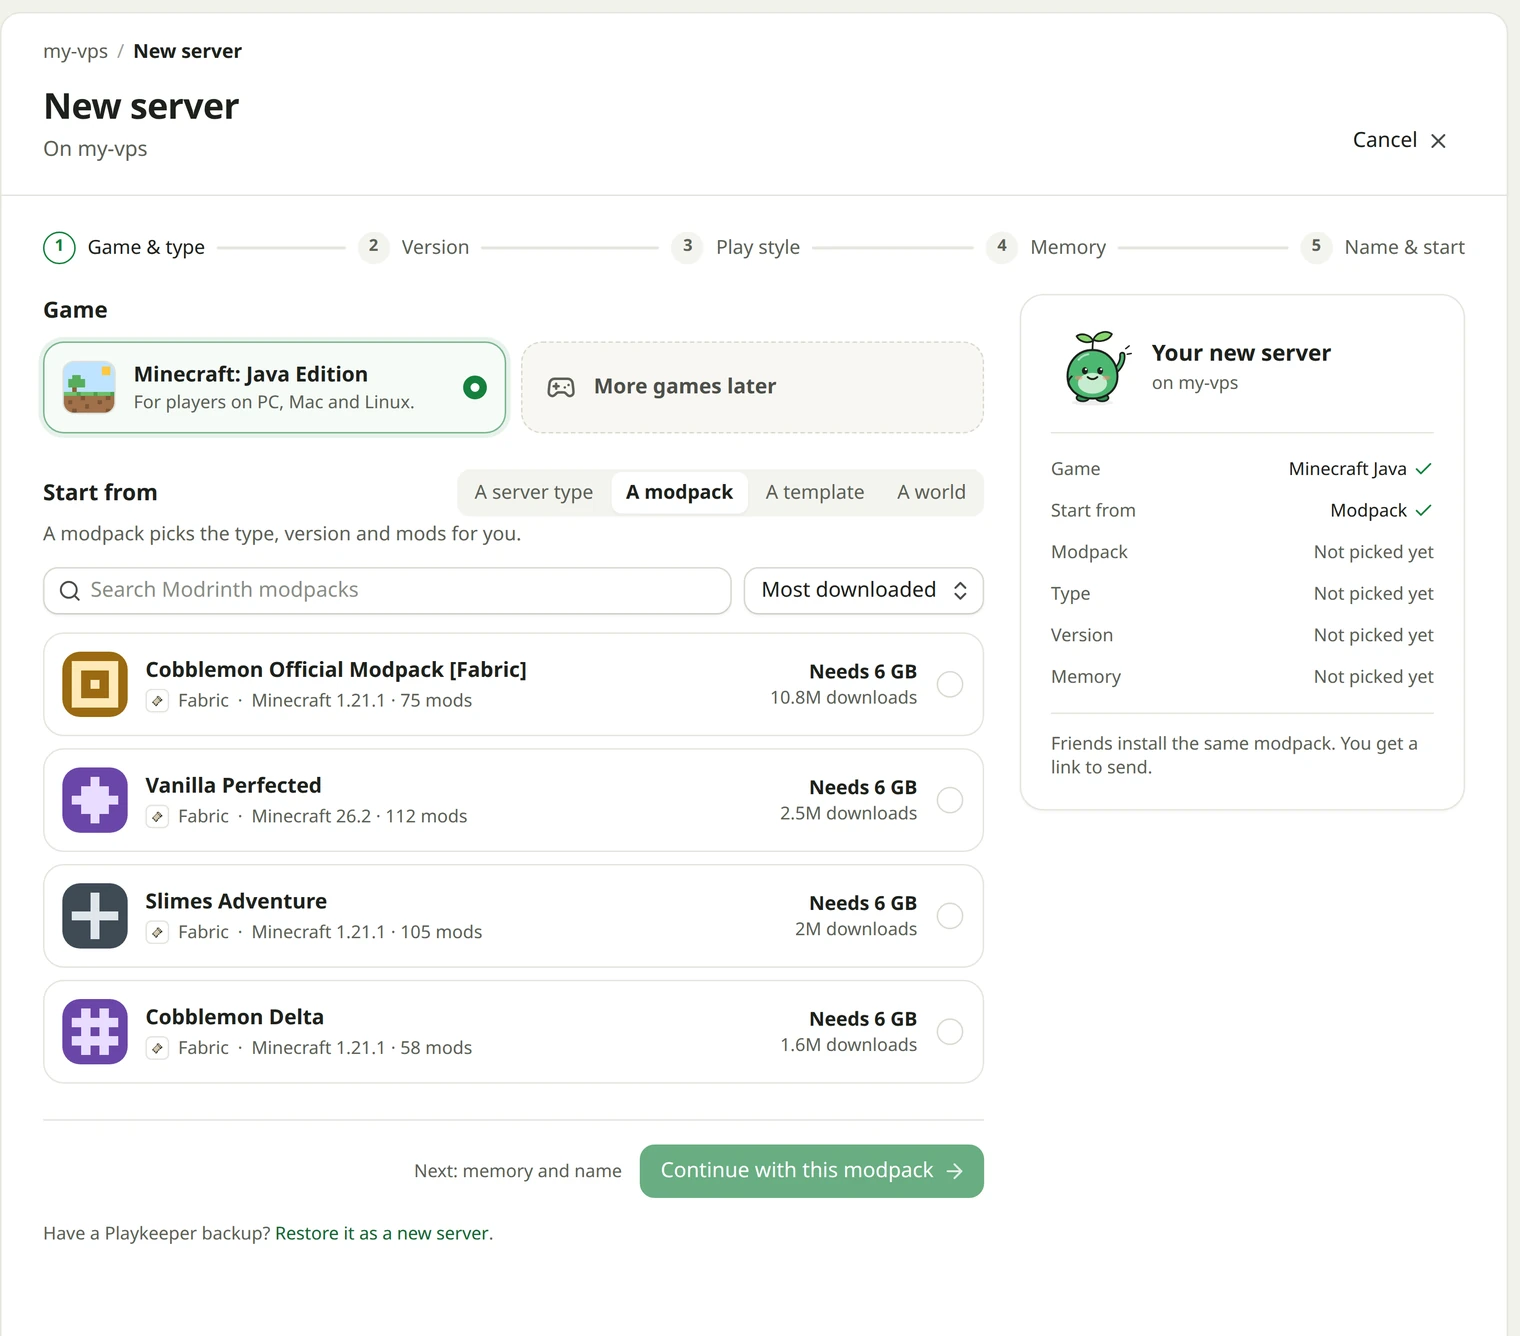Screen dimensions: 1520x1336
Task: Click step 5 circle for Name & start
Action: tap(1316, 247)
